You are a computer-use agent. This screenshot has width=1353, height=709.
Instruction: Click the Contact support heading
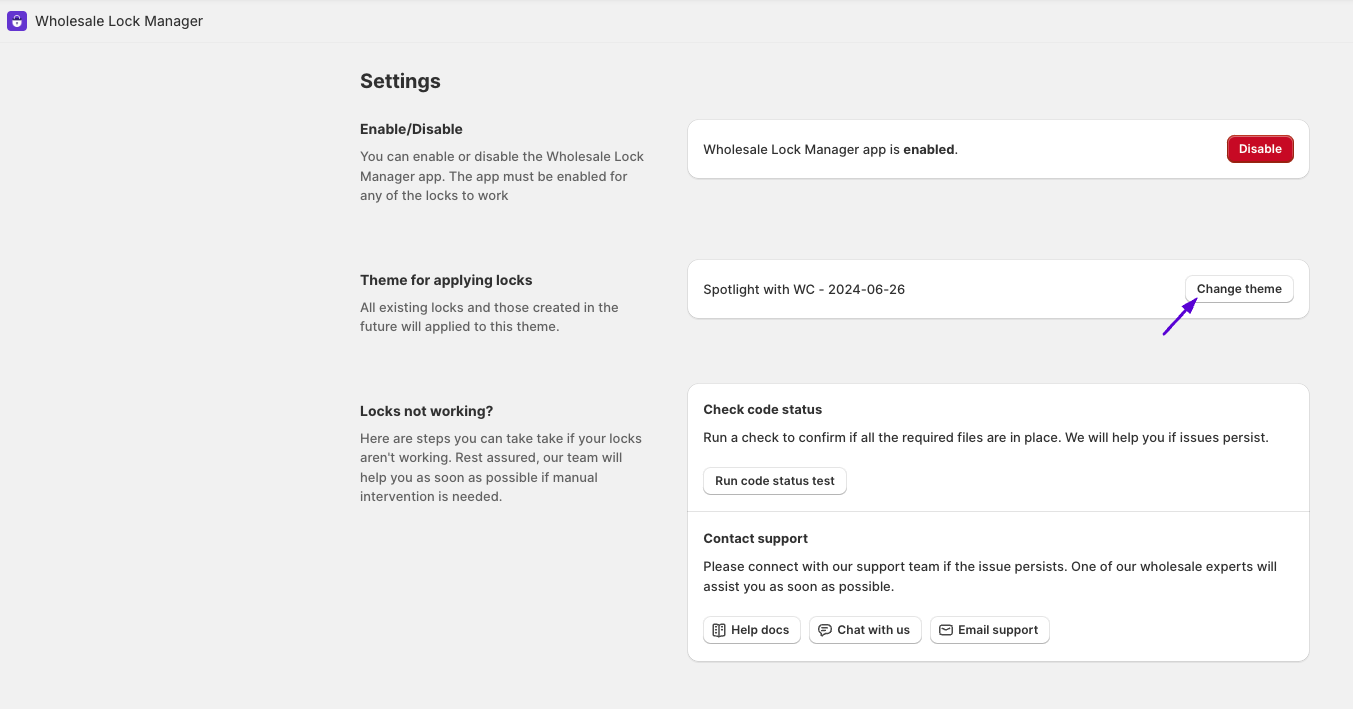point(756,538)
